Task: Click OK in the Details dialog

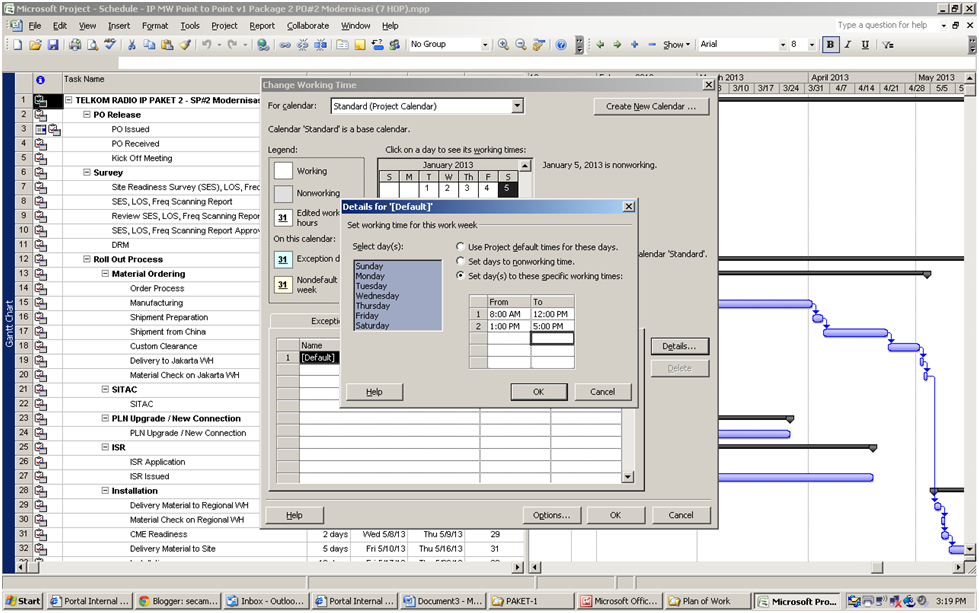Action: click(538, 392)
